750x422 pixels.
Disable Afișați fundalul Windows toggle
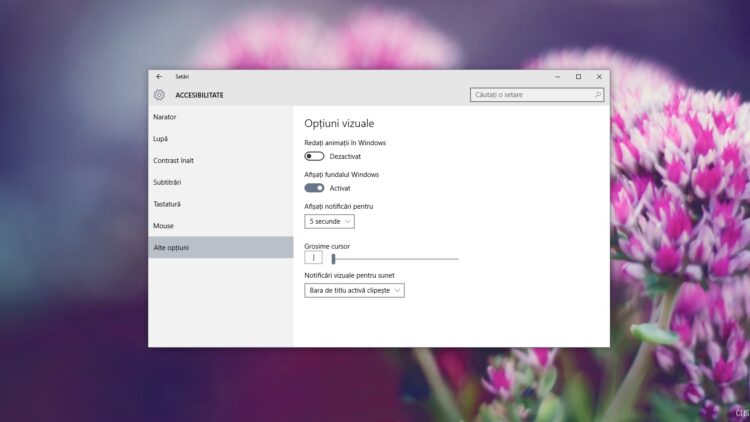315,188
